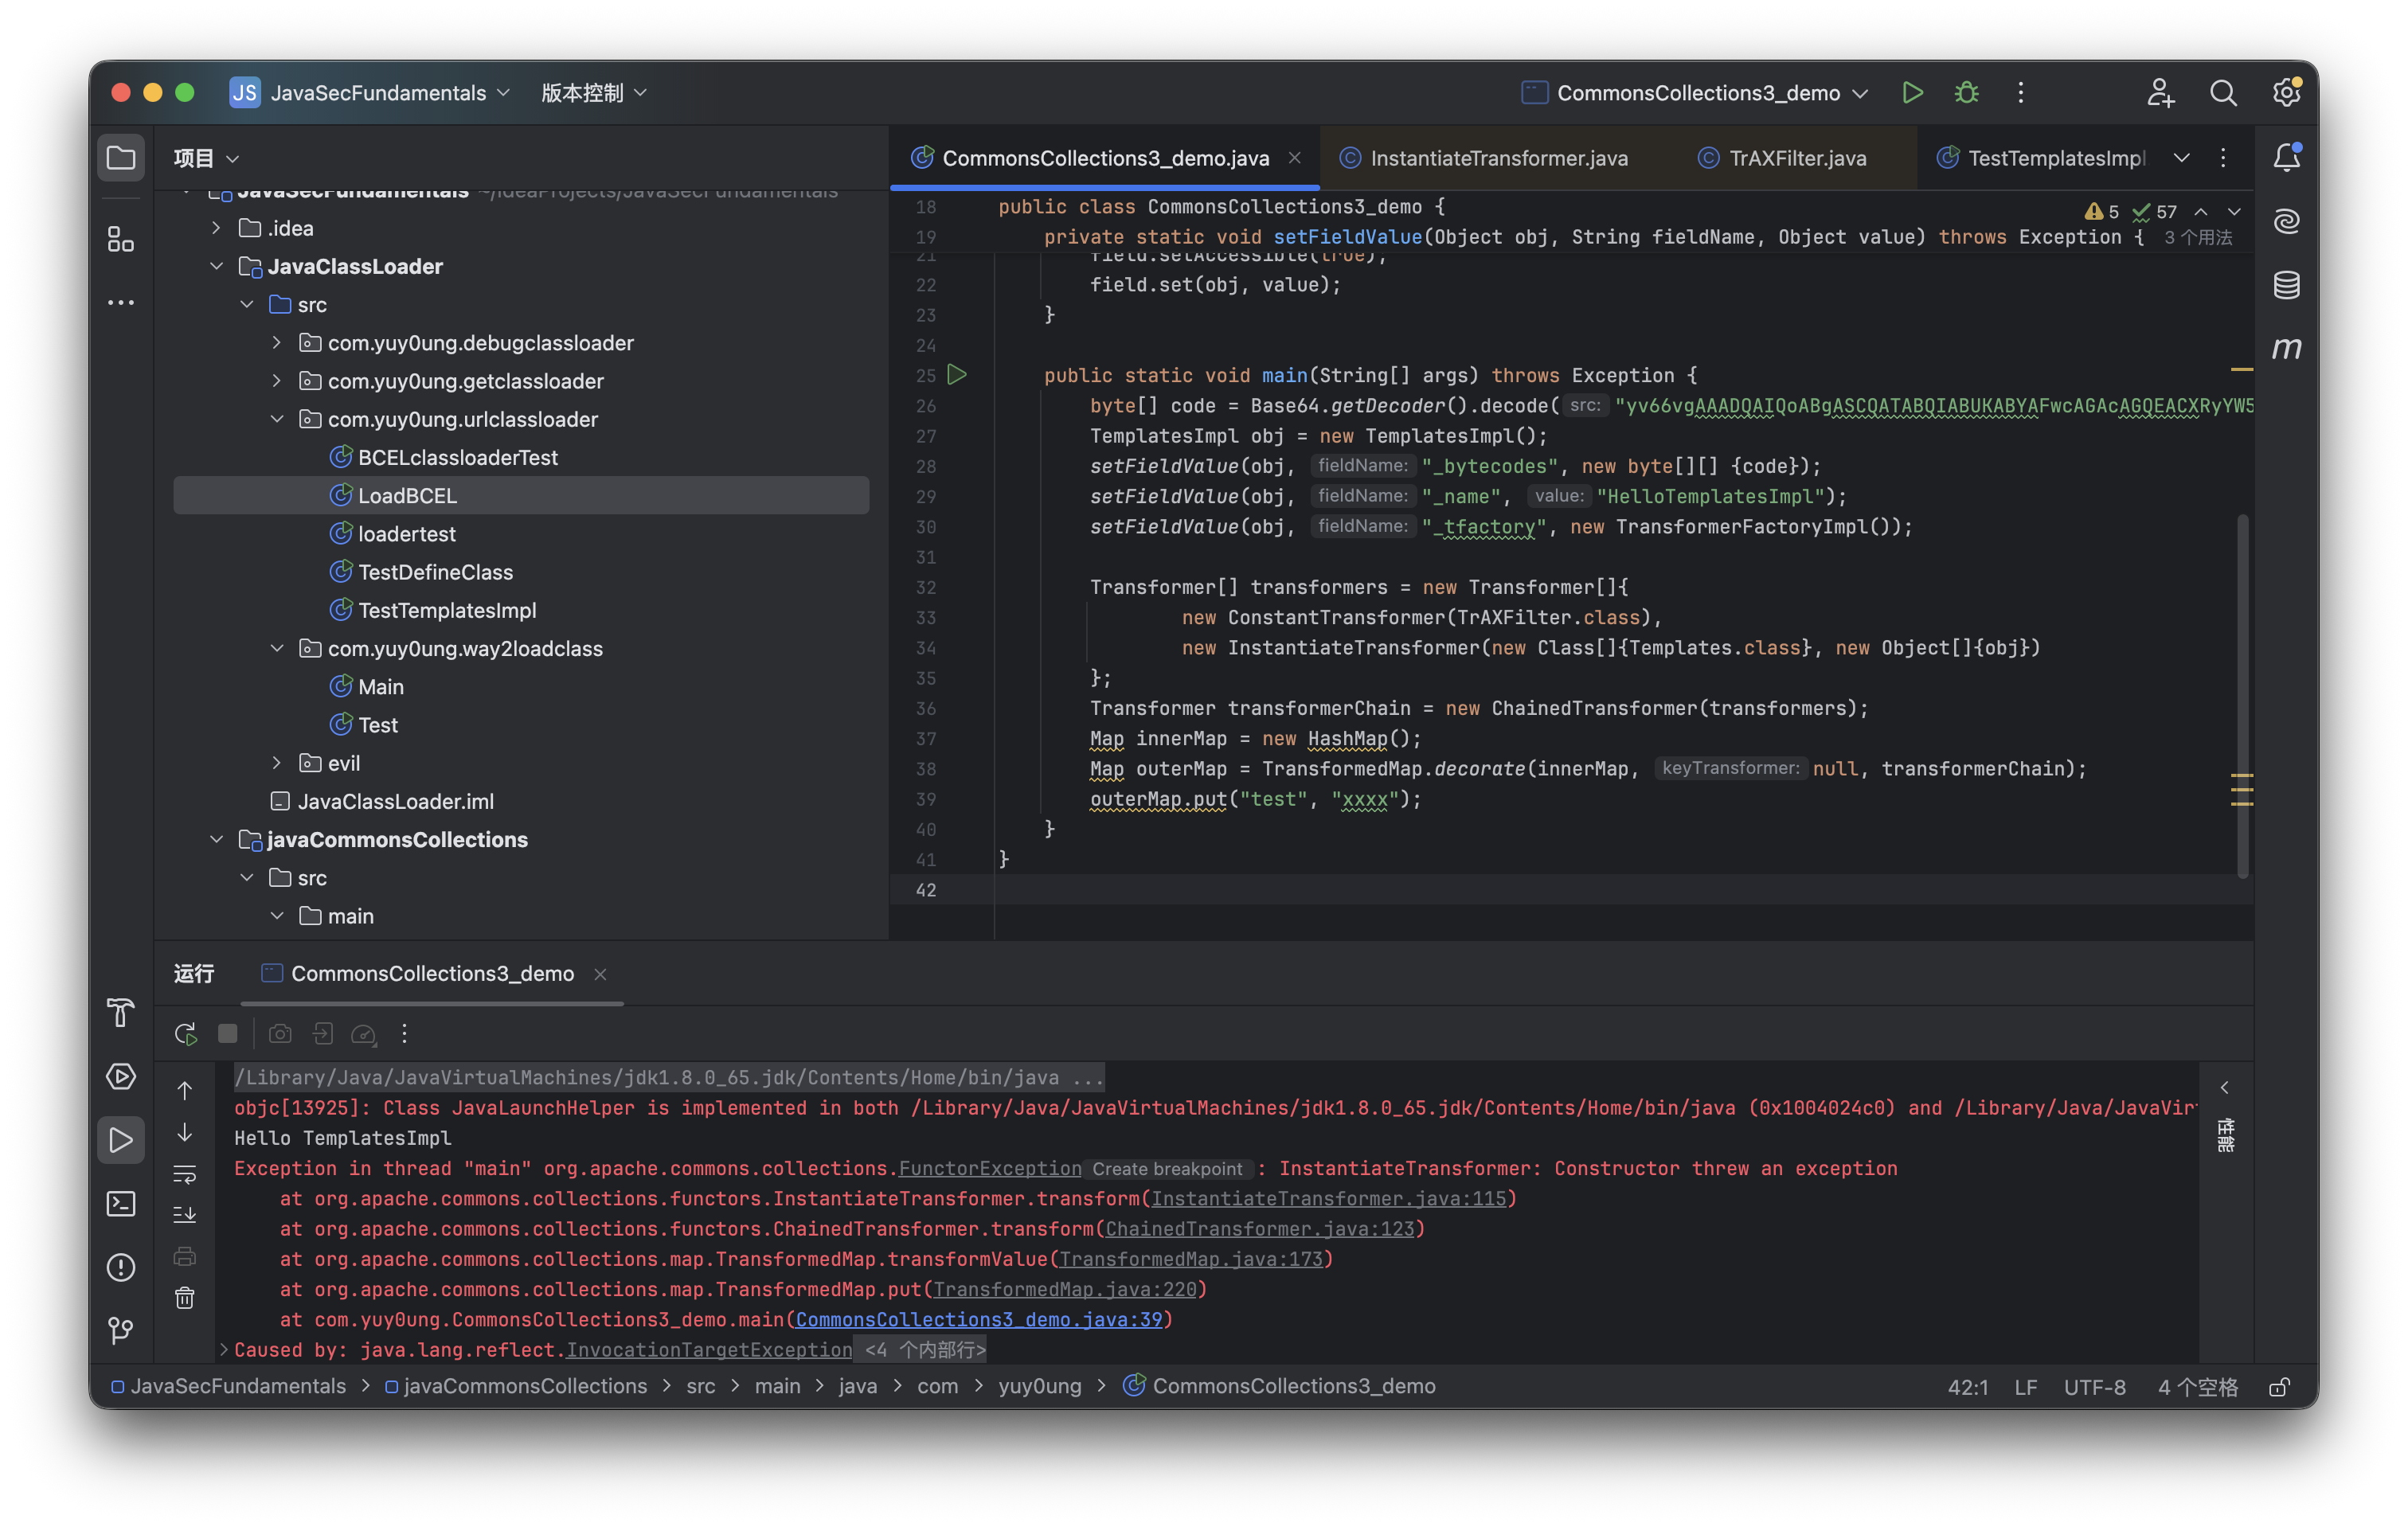The image size is (2408, 1527).
Task: Open the CommonsCollections3_demo.java:39 stack trace link
Action: point(978,1319)
